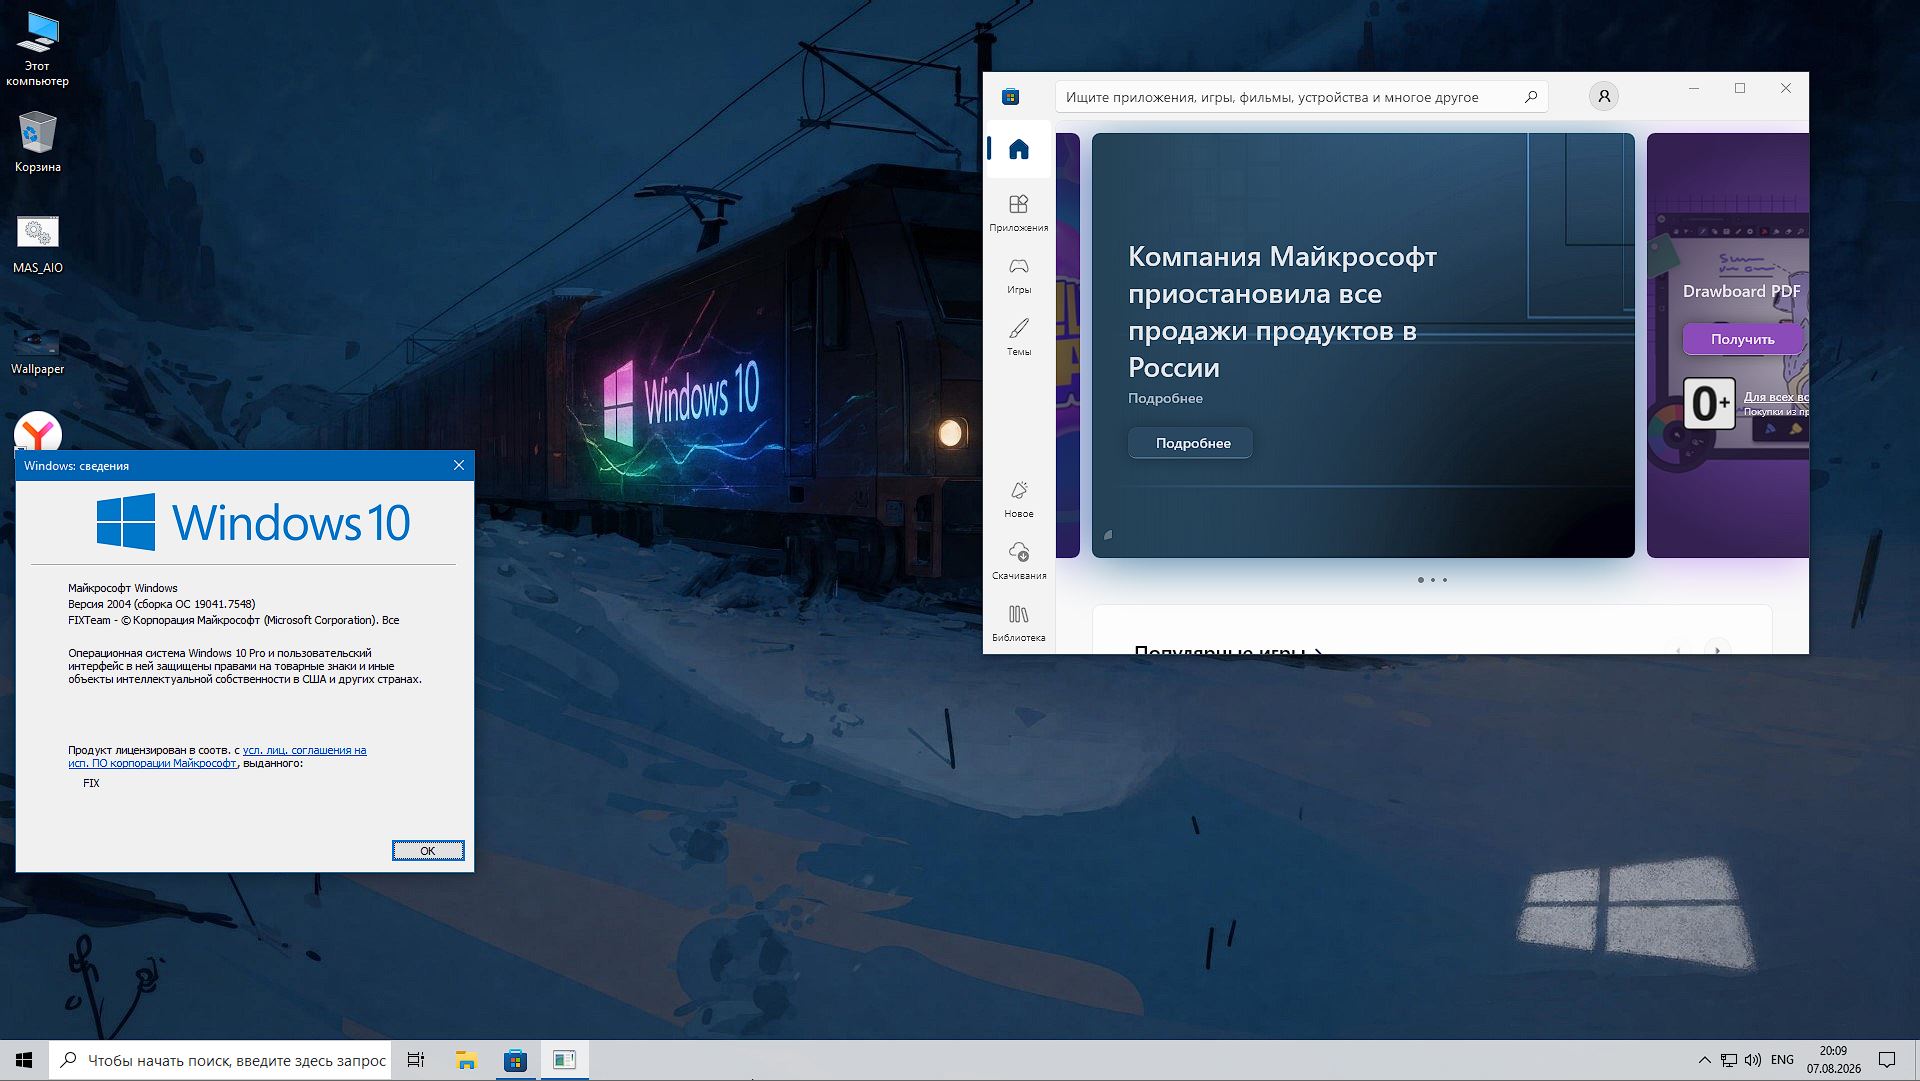Screen dimensions: 1920x1081
Task: Open the Темы section in Store sidebar
Action: pos(1018,337)
